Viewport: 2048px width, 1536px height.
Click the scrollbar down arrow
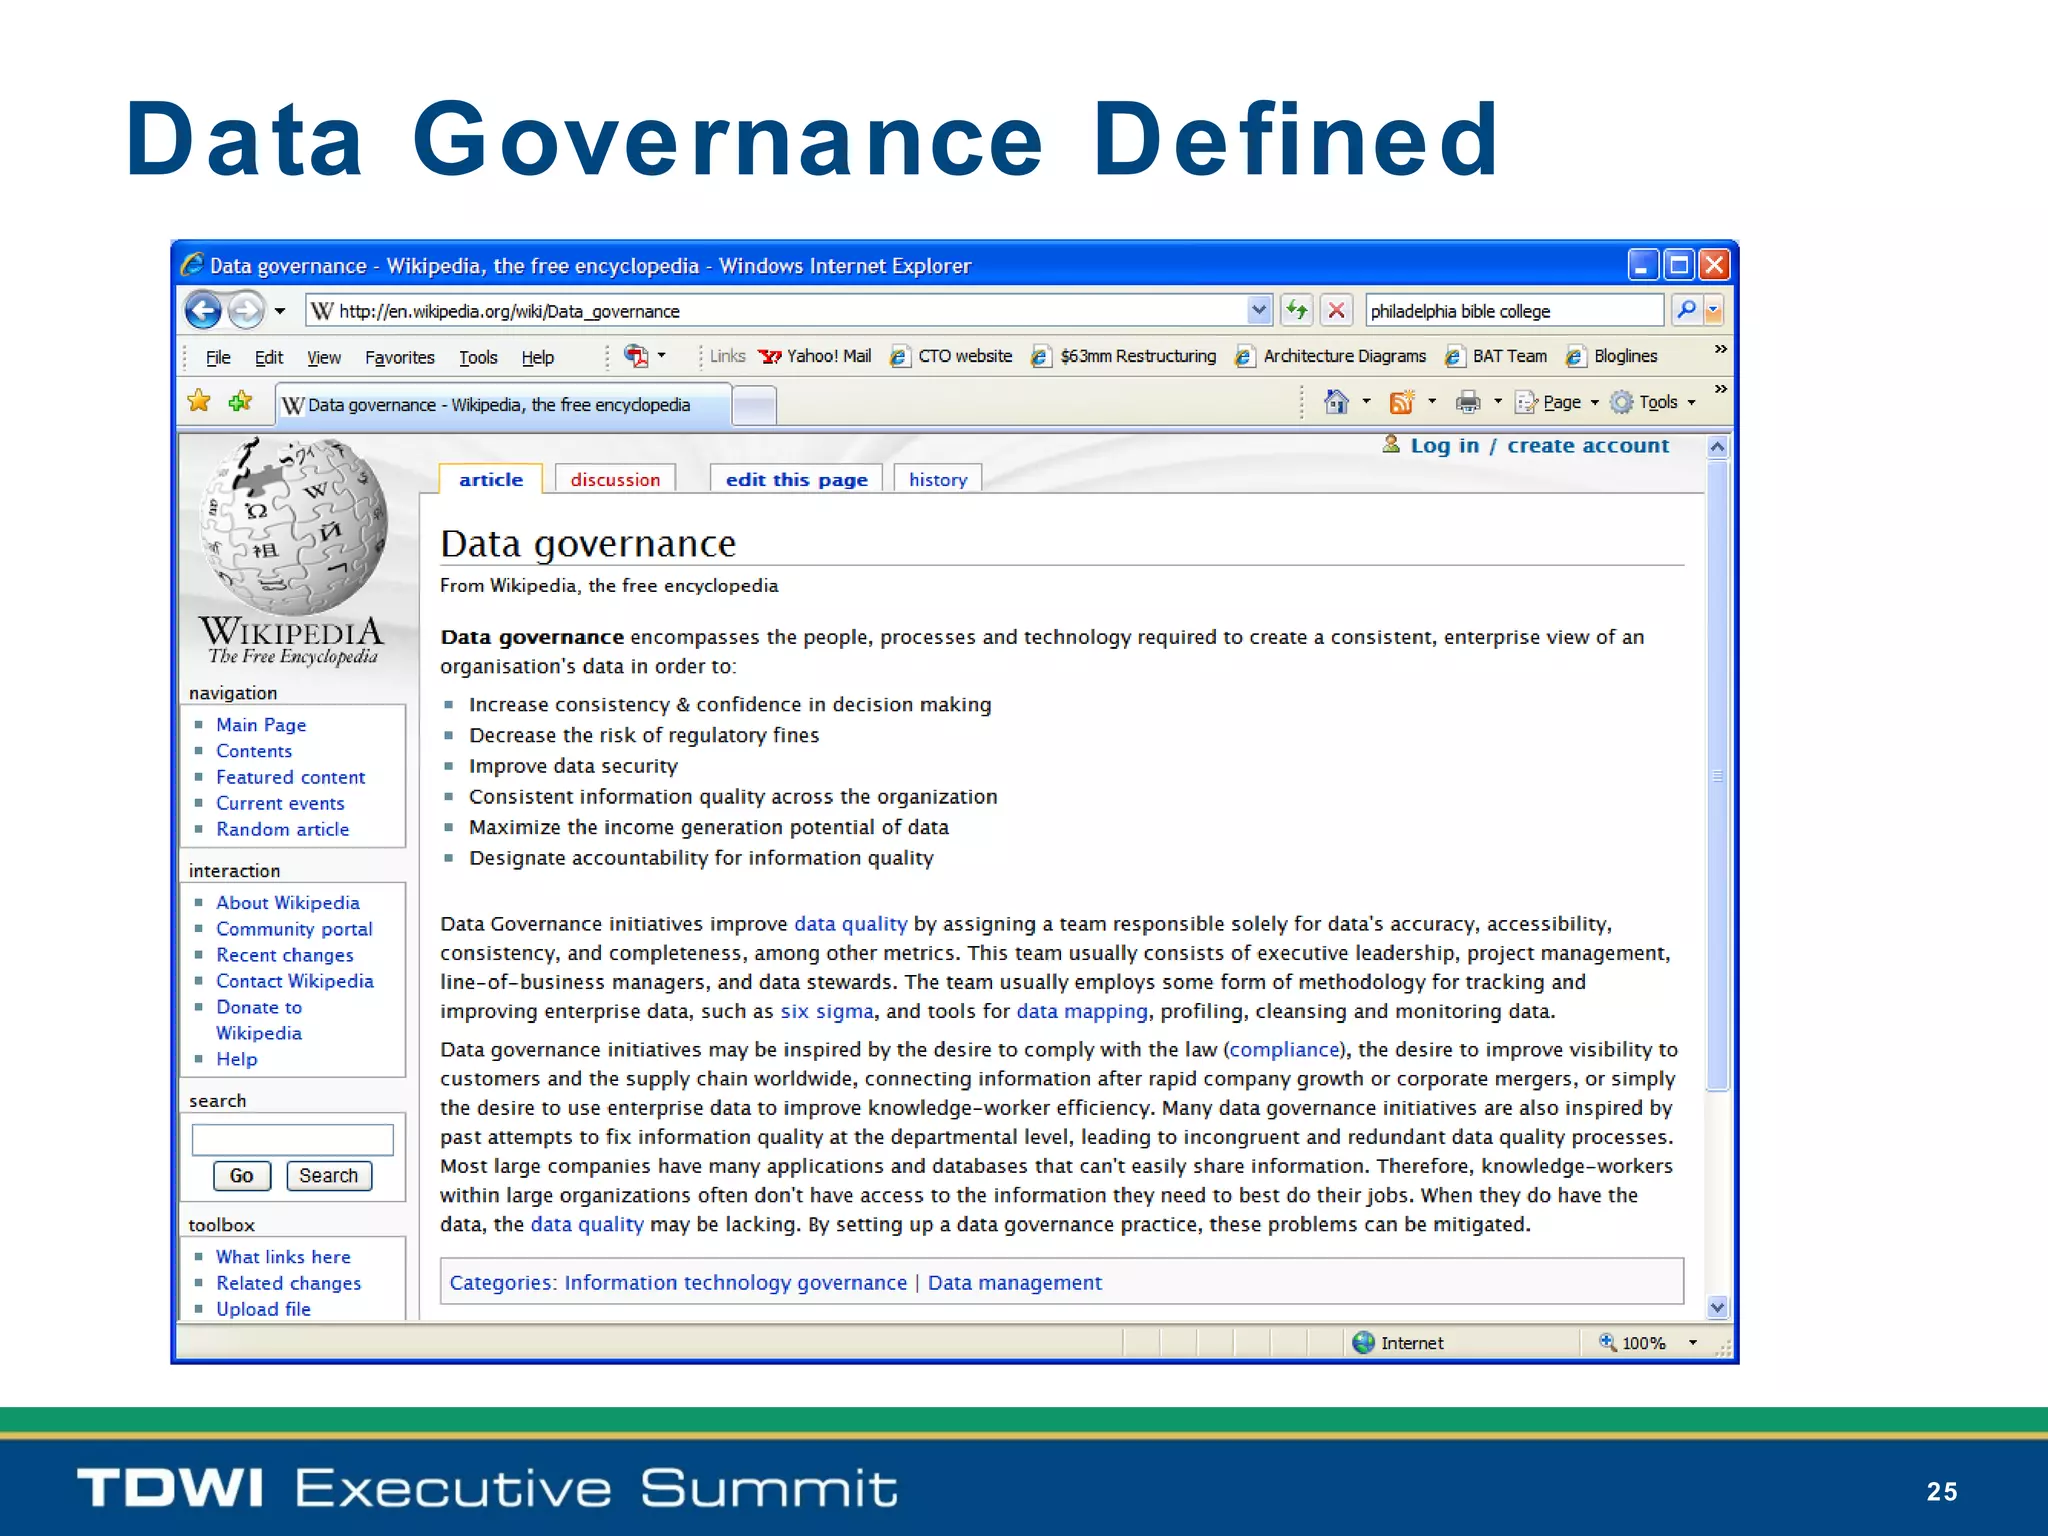pyautogui.click(x=1718, y=1306)
